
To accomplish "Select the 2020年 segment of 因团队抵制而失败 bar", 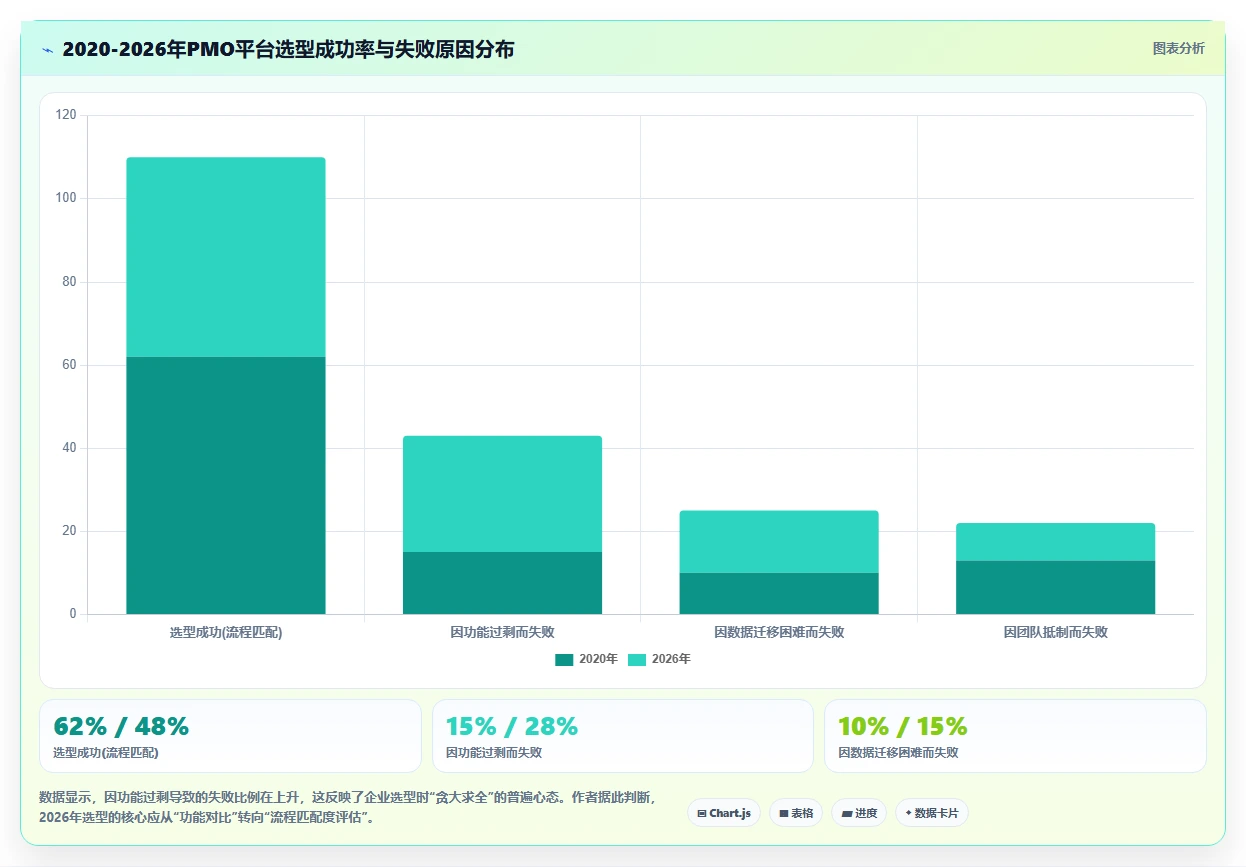I will pos(1055,587).
